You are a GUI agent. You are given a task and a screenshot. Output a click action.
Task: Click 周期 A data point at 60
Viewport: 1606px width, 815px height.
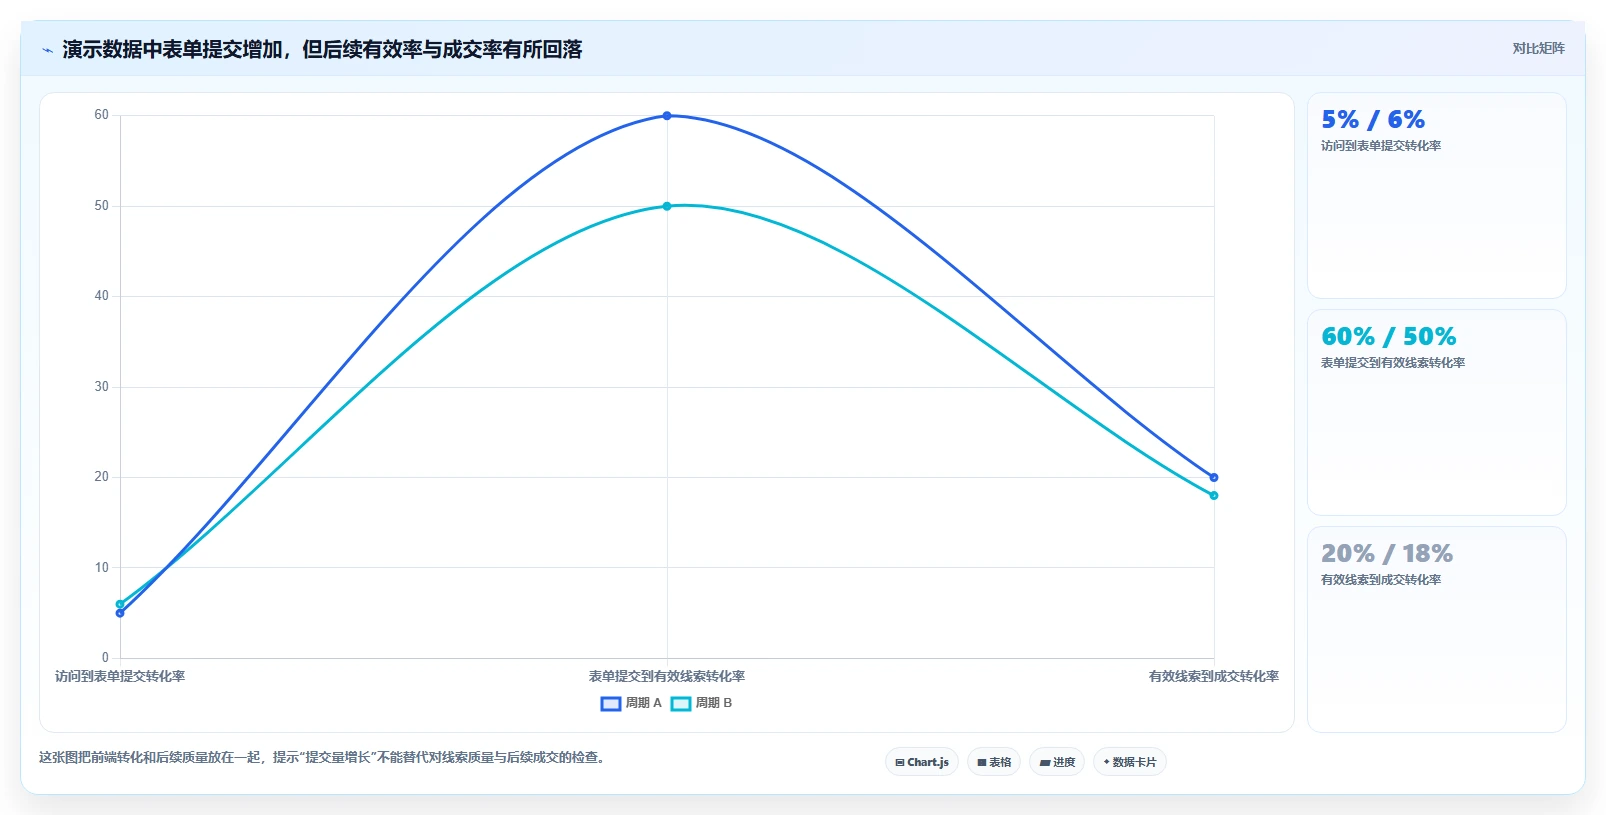tap(667, 116)
